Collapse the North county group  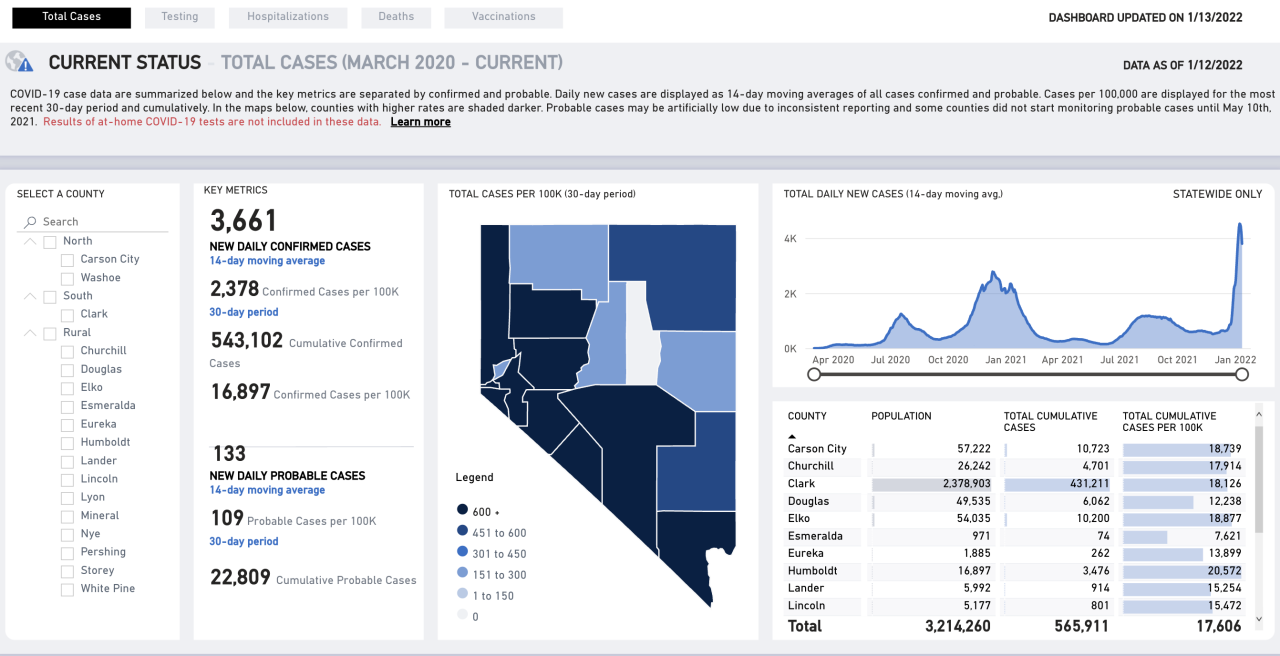[30, 241]
